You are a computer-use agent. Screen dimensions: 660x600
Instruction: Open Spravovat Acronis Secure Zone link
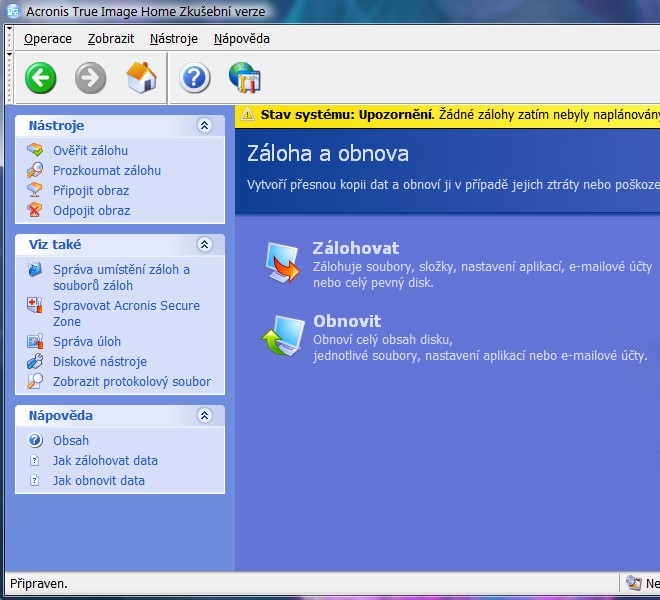(x=126, y=313)
